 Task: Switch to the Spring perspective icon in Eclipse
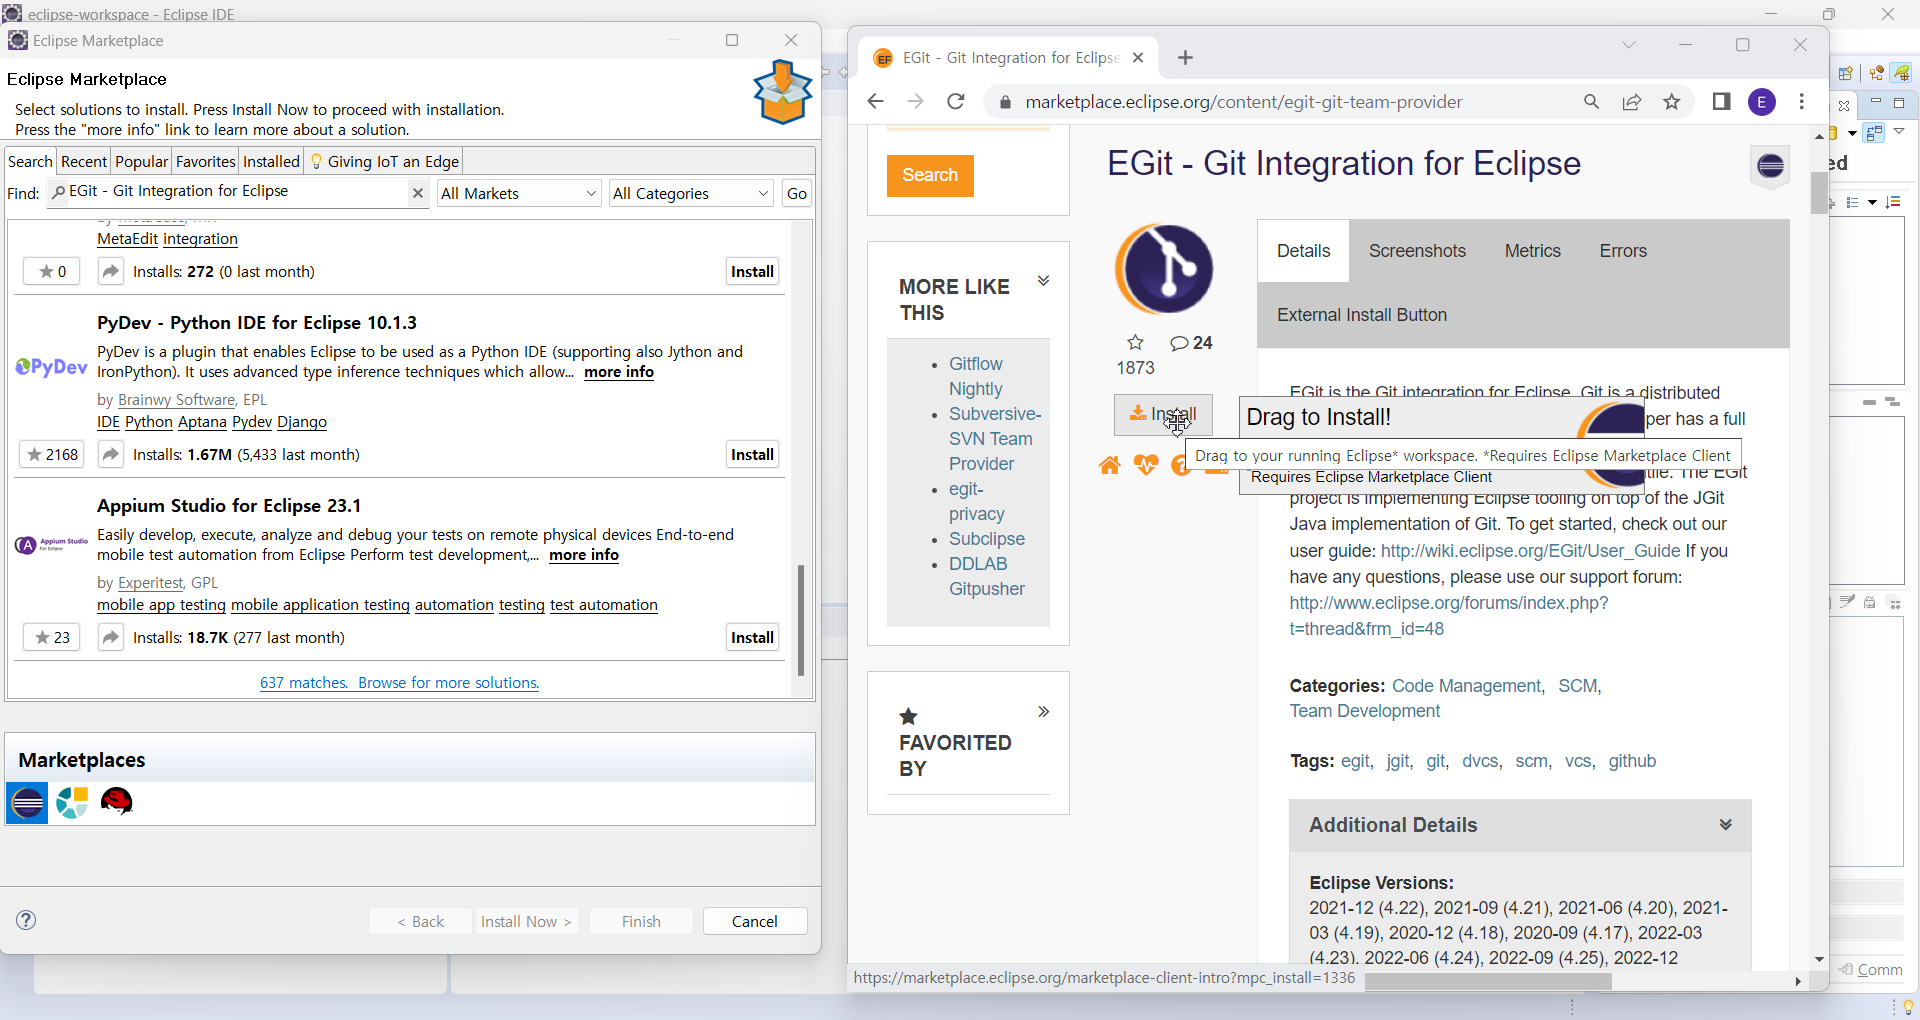tap(1901, 73)
